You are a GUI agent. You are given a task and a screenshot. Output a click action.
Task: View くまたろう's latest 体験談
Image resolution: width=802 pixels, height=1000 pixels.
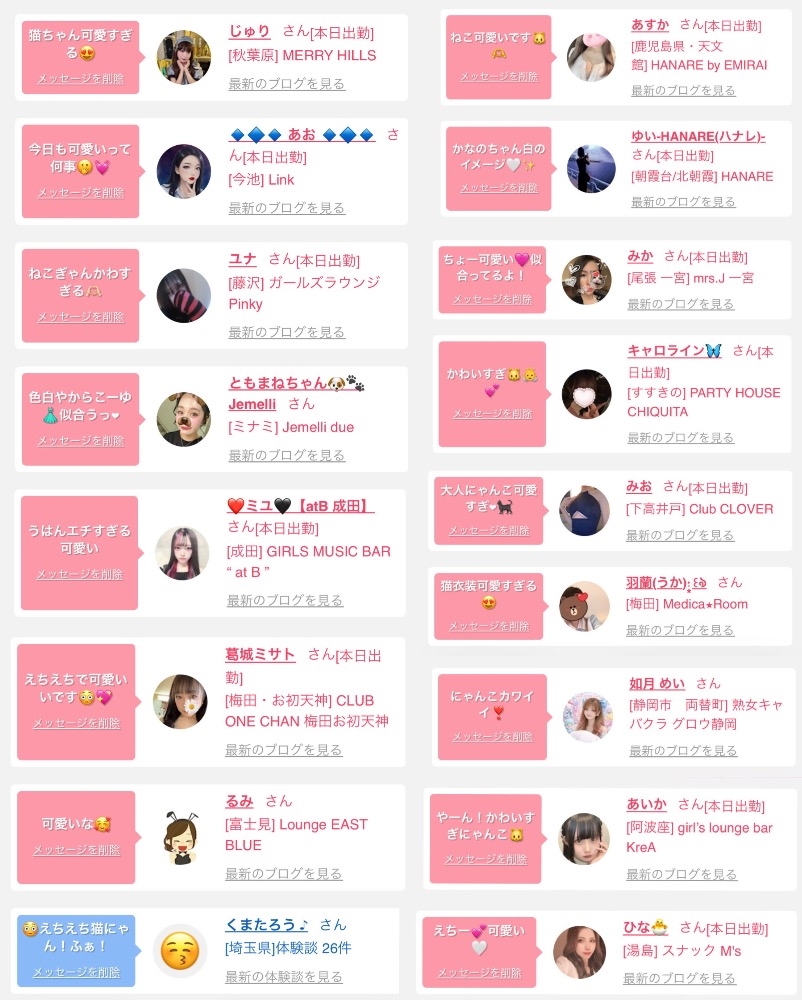click(x=284, y=976)
